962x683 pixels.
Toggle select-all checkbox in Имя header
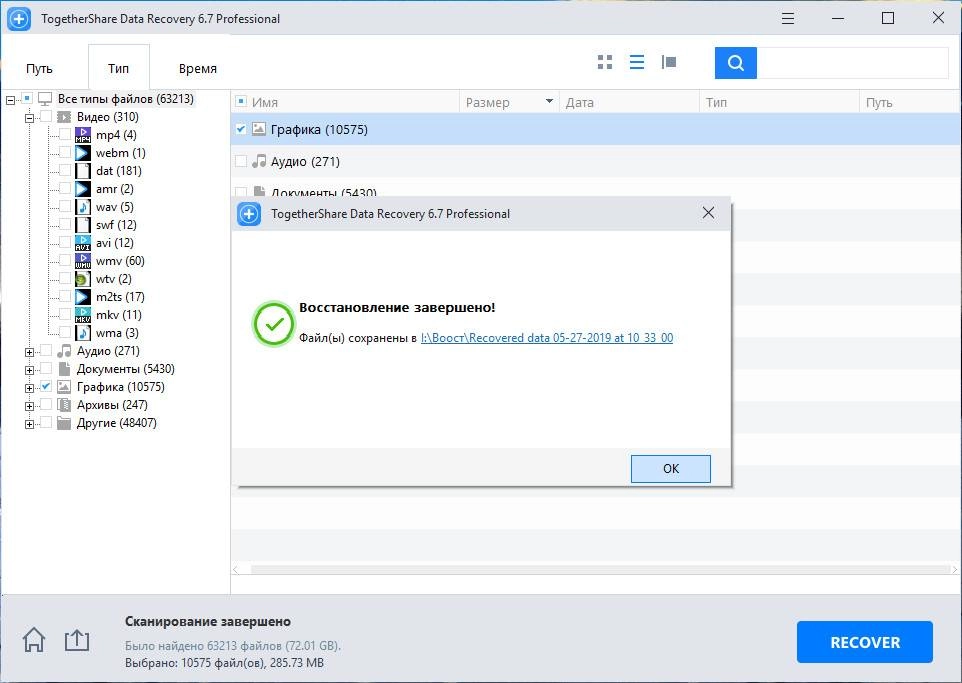point(241,101)
